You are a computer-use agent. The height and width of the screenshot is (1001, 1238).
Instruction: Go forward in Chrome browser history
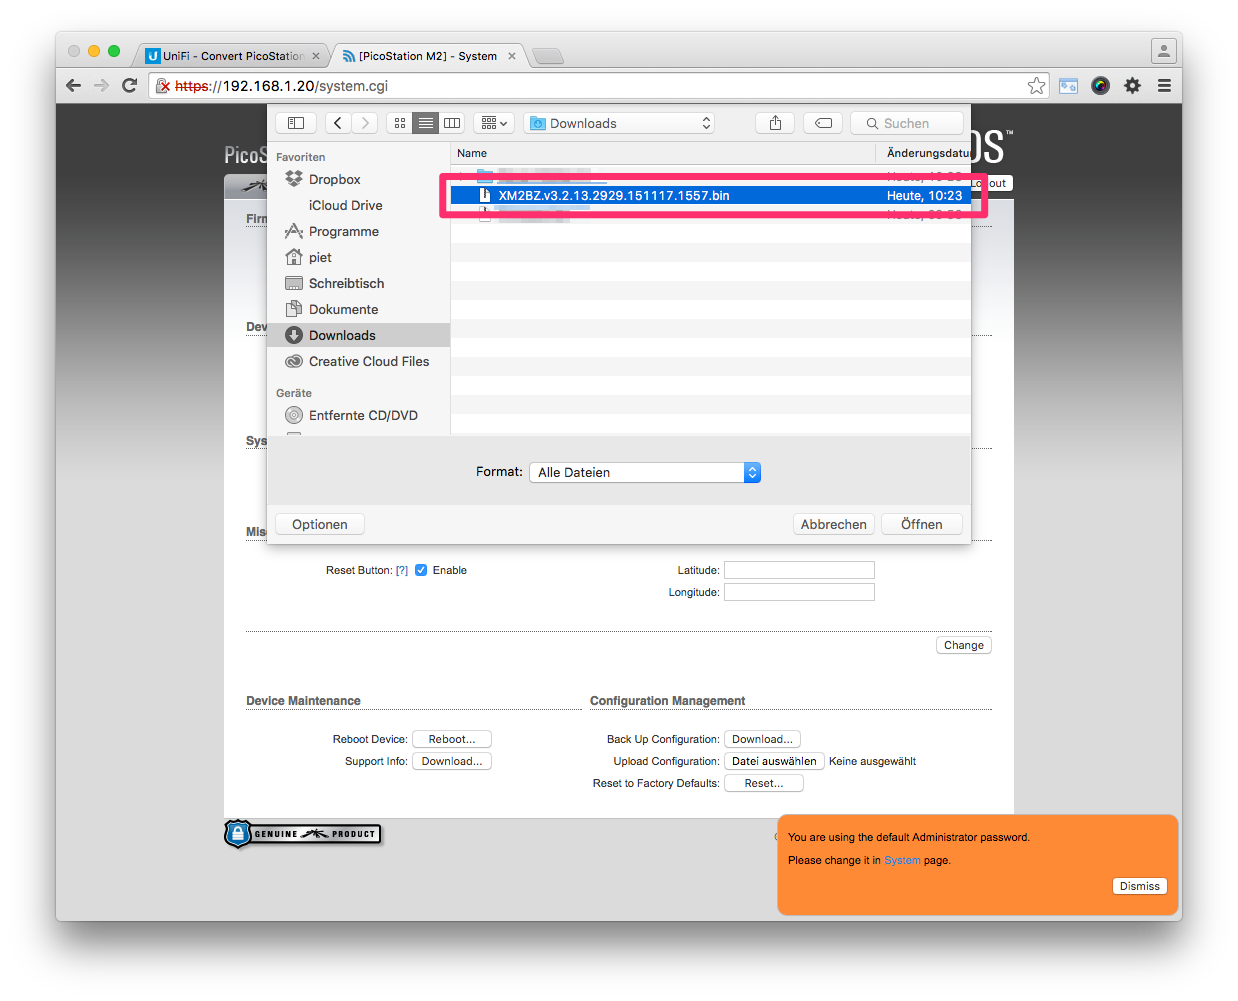tap(101, 86)
